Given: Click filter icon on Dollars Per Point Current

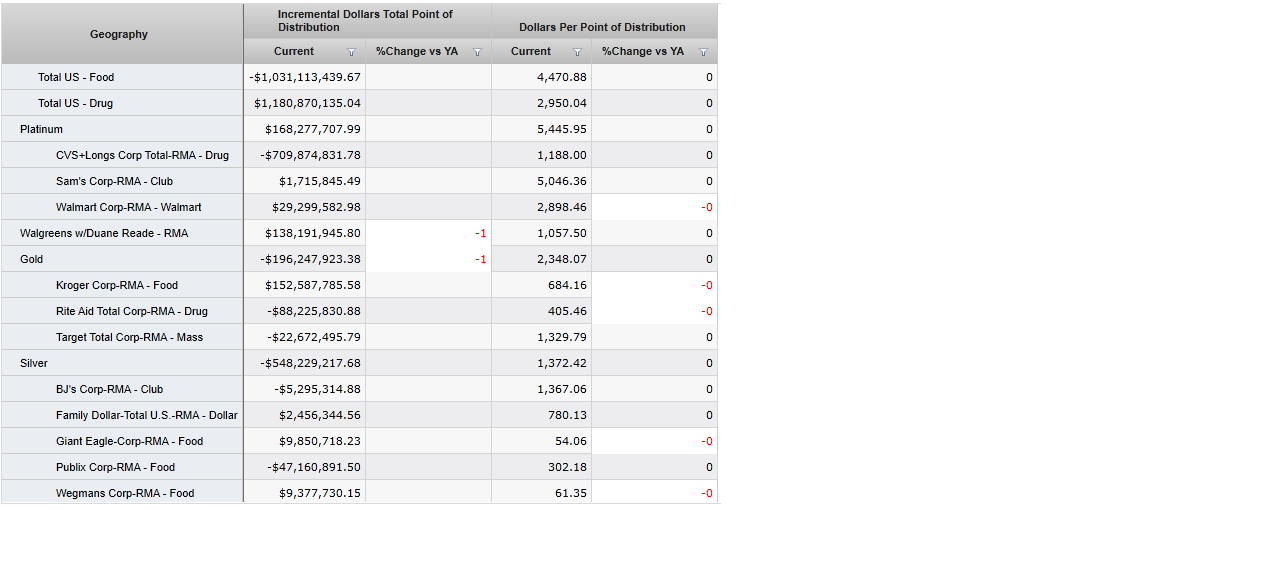Looking at the screenshot, I should click(577, 52).
